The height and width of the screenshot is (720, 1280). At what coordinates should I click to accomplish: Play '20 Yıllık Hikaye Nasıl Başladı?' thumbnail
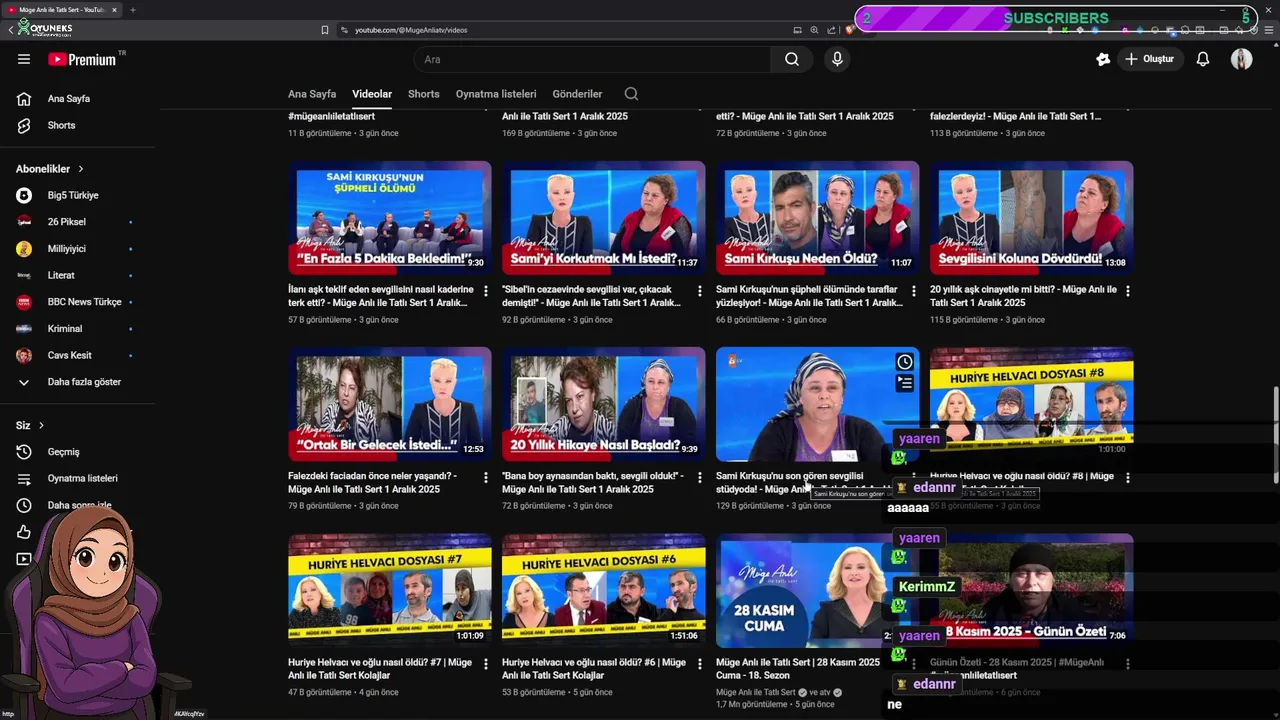coord(604,404)
